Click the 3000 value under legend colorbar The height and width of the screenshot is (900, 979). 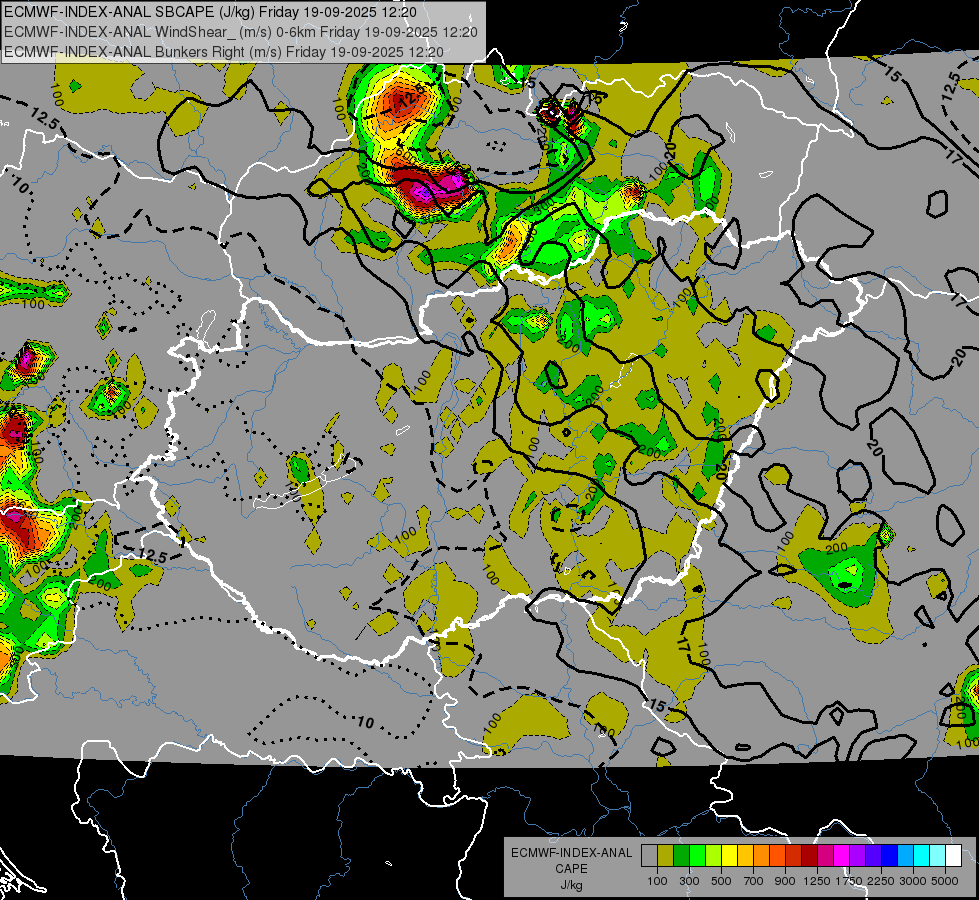pos(913,881)
